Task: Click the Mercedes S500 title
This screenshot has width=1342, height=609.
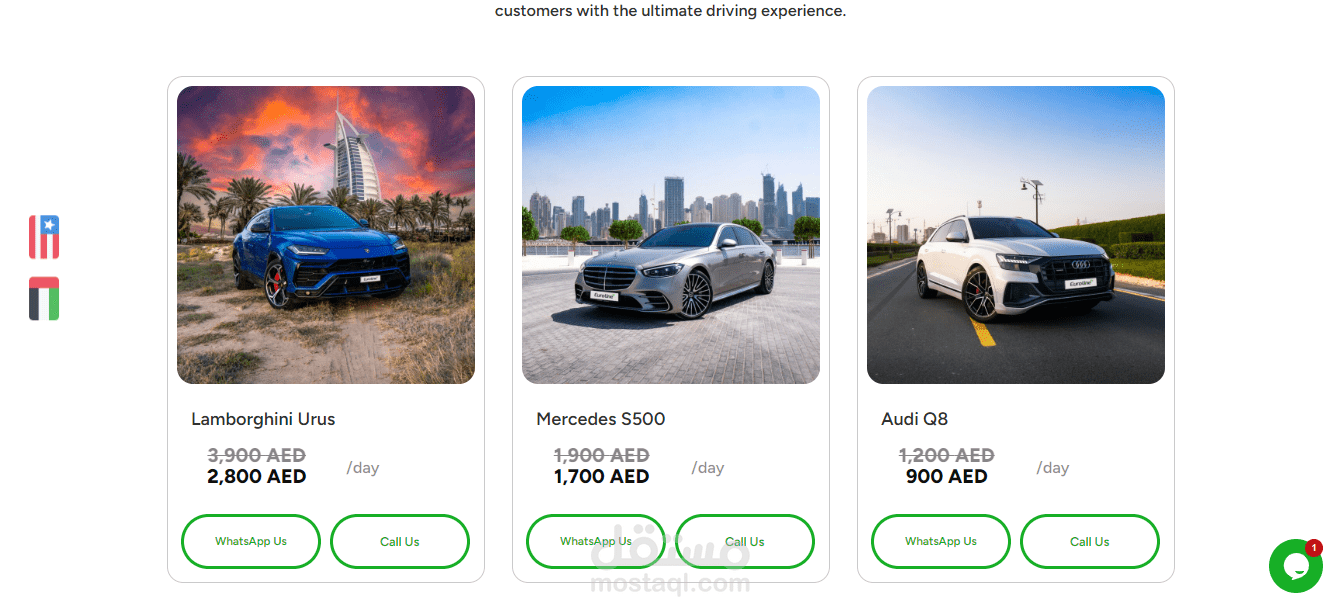Action: click(600, 419)
